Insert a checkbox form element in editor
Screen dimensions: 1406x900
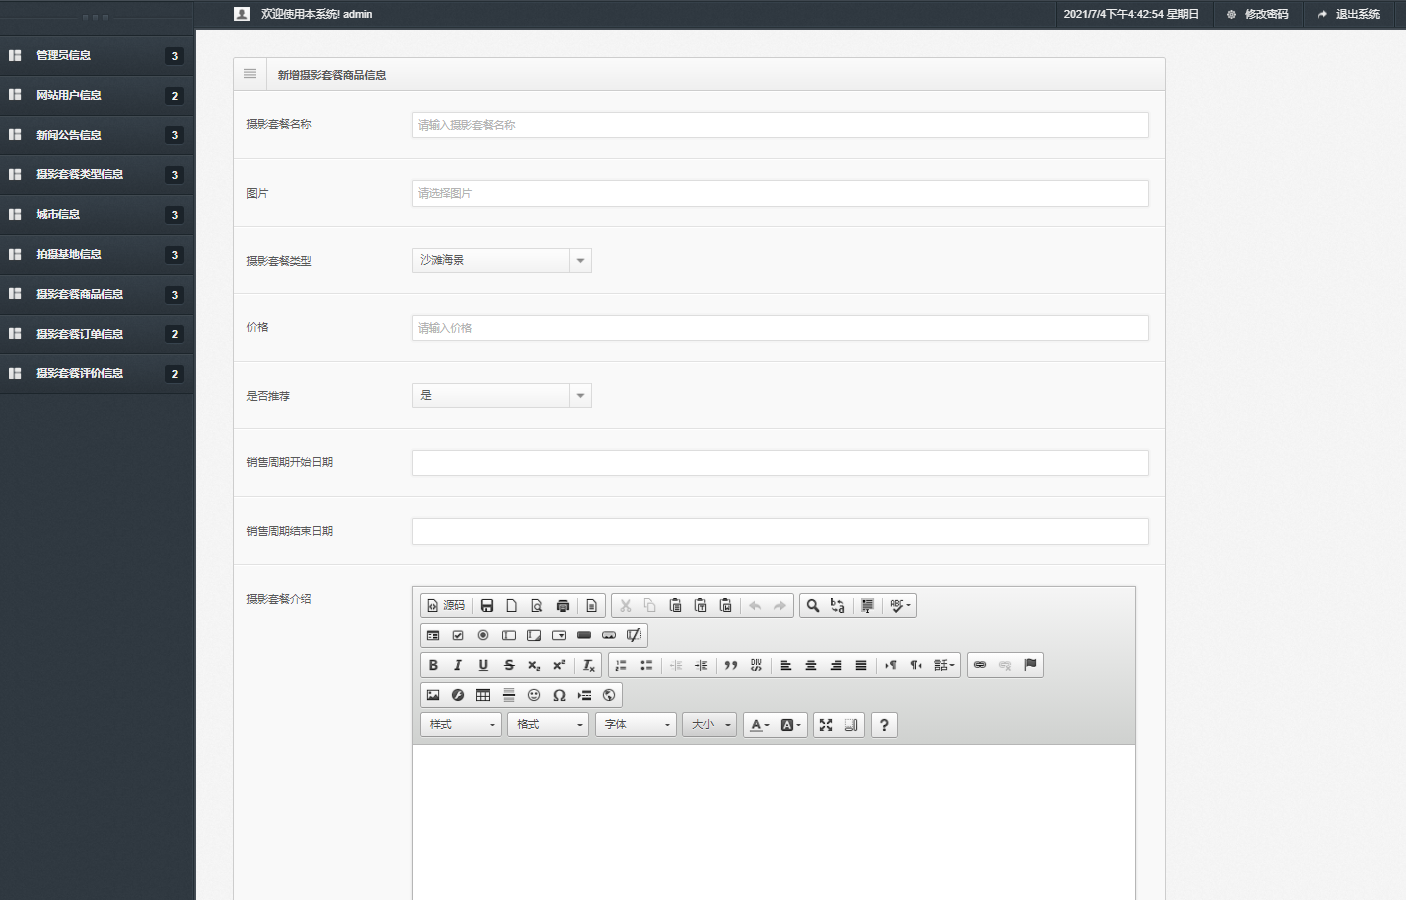(x=458, y=635)
